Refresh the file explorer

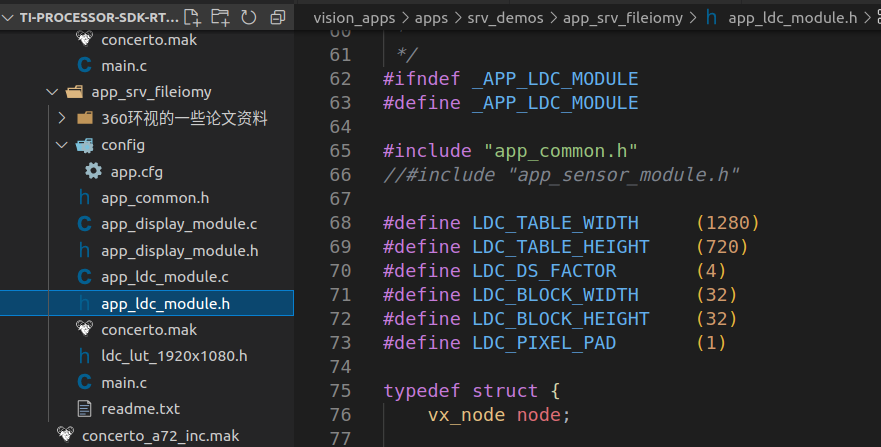pyautogui.click(x=249, y=17)
